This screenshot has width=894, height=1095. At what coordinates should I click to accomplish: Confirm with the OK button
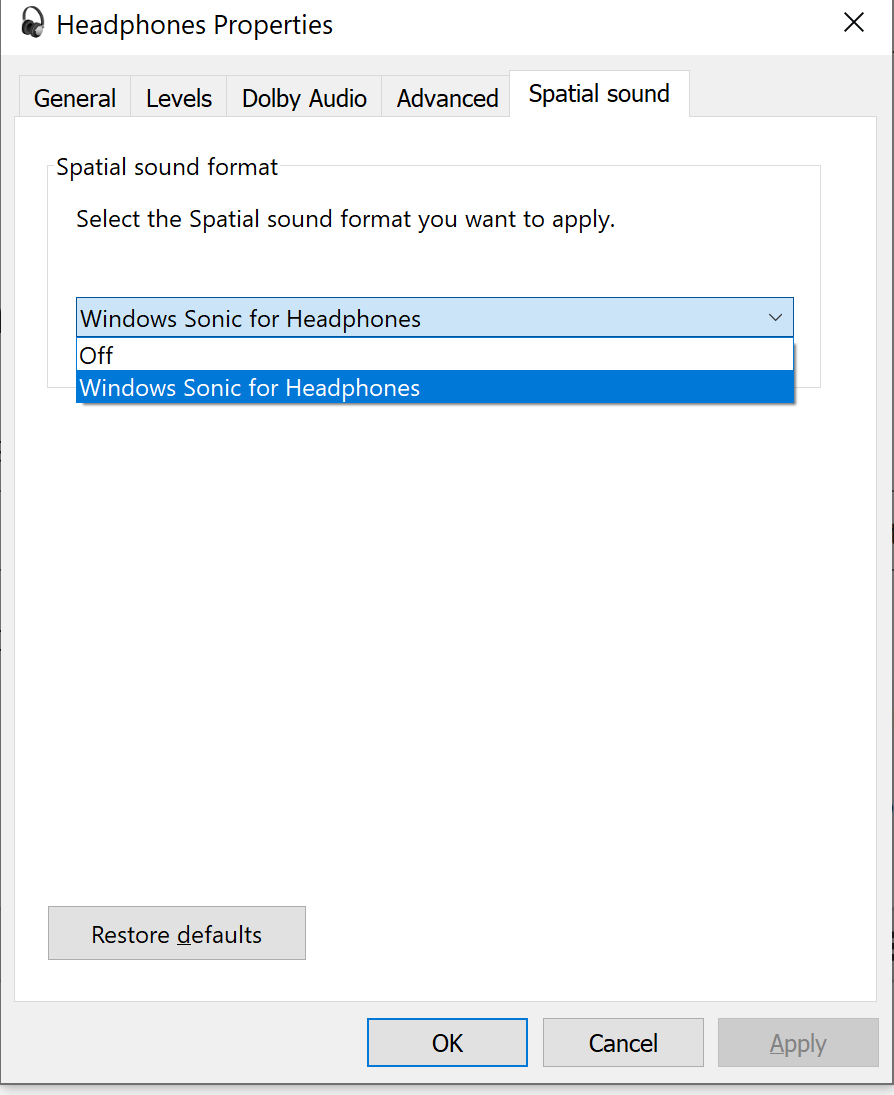click(447, 1043)
